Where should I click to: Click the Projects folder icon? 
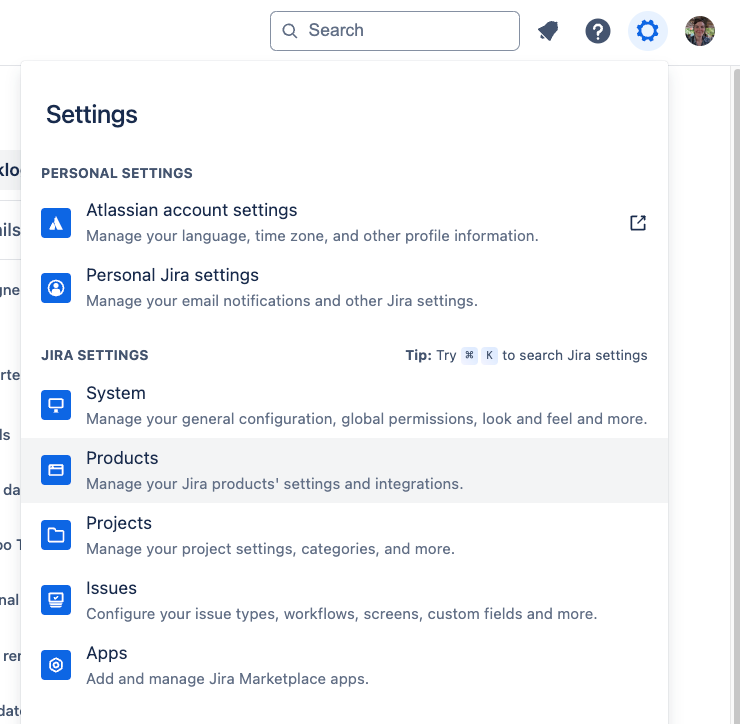56,535
